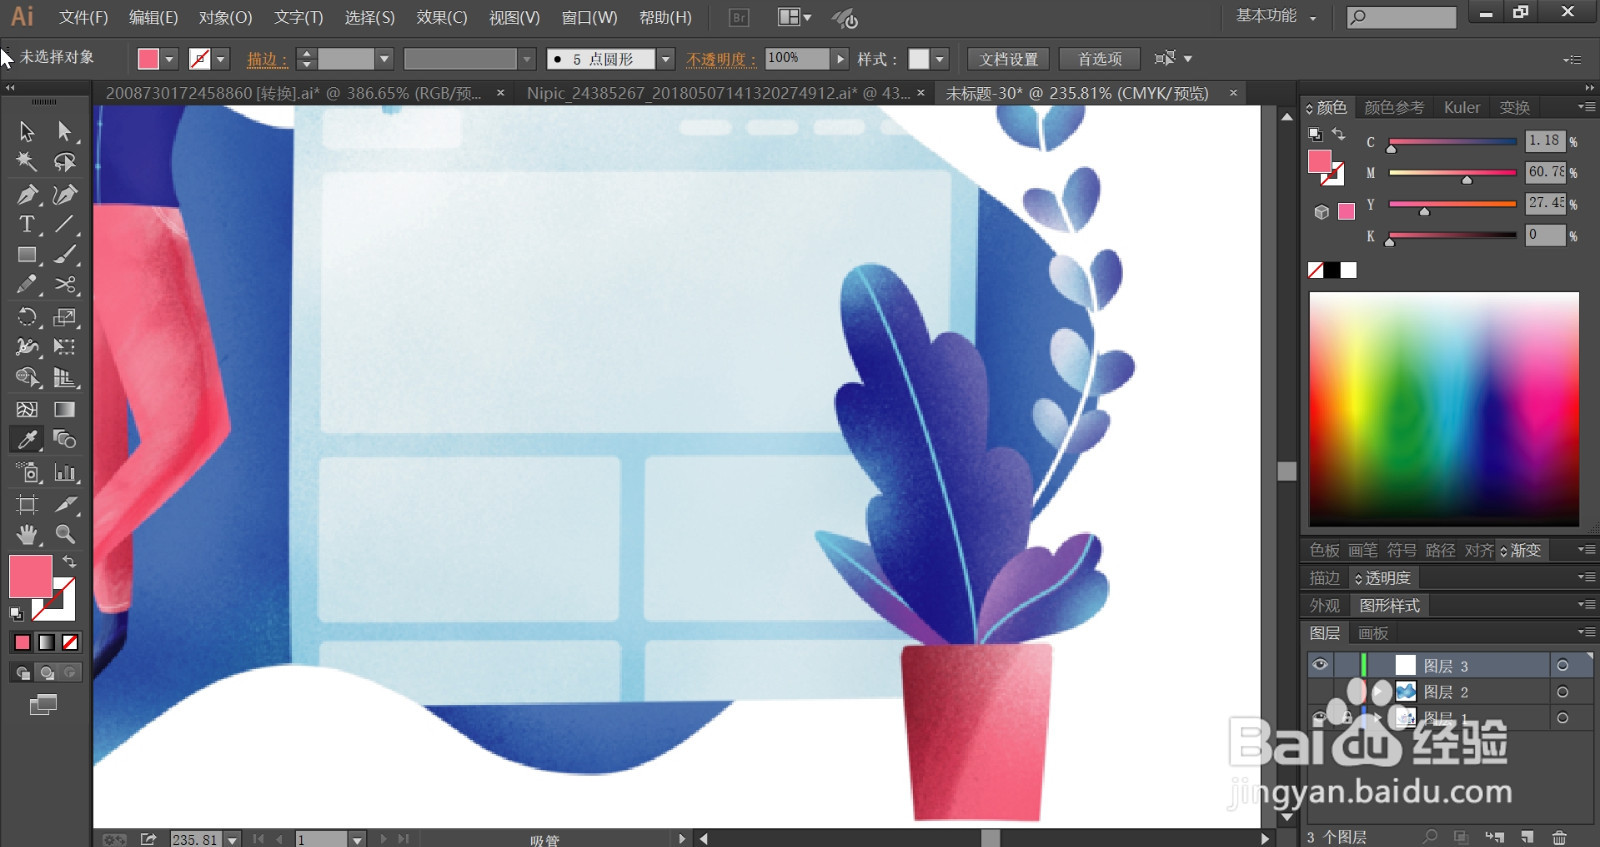Select the Rotate tool

point(27,317)
